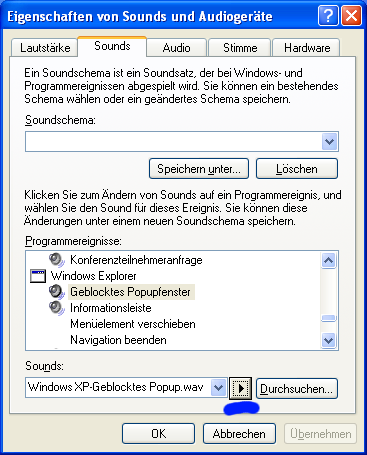The image size is (367, 455).
Task: Click the Speichern unter button
Action: [x=199, y=169]
